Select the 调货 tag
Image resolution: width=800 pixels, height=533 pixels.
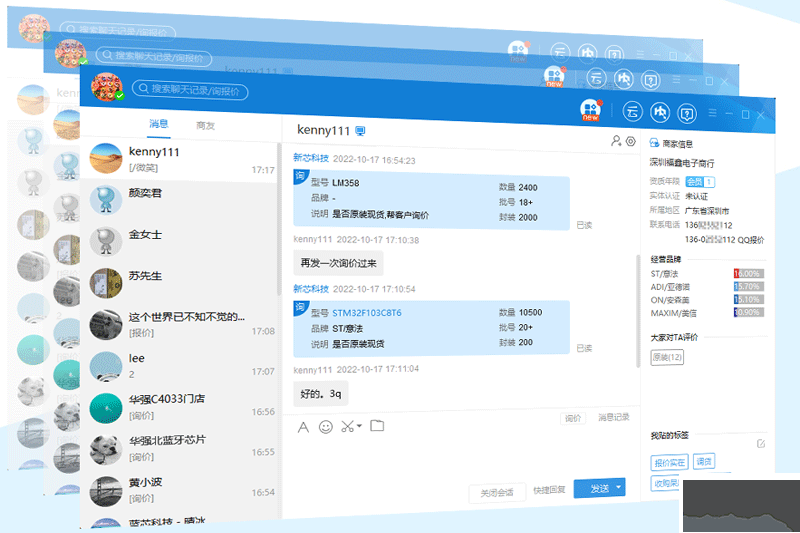click(704, 461)
